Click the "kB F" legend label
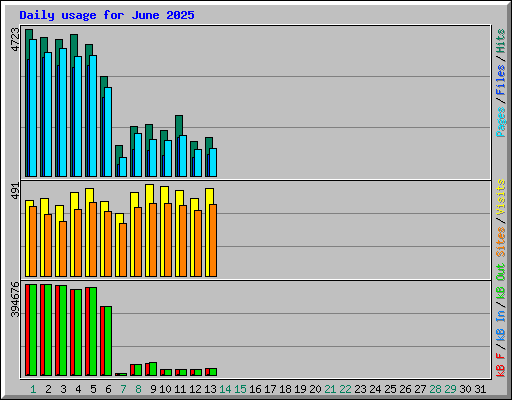The image size is (512, 400). (501, 365)
